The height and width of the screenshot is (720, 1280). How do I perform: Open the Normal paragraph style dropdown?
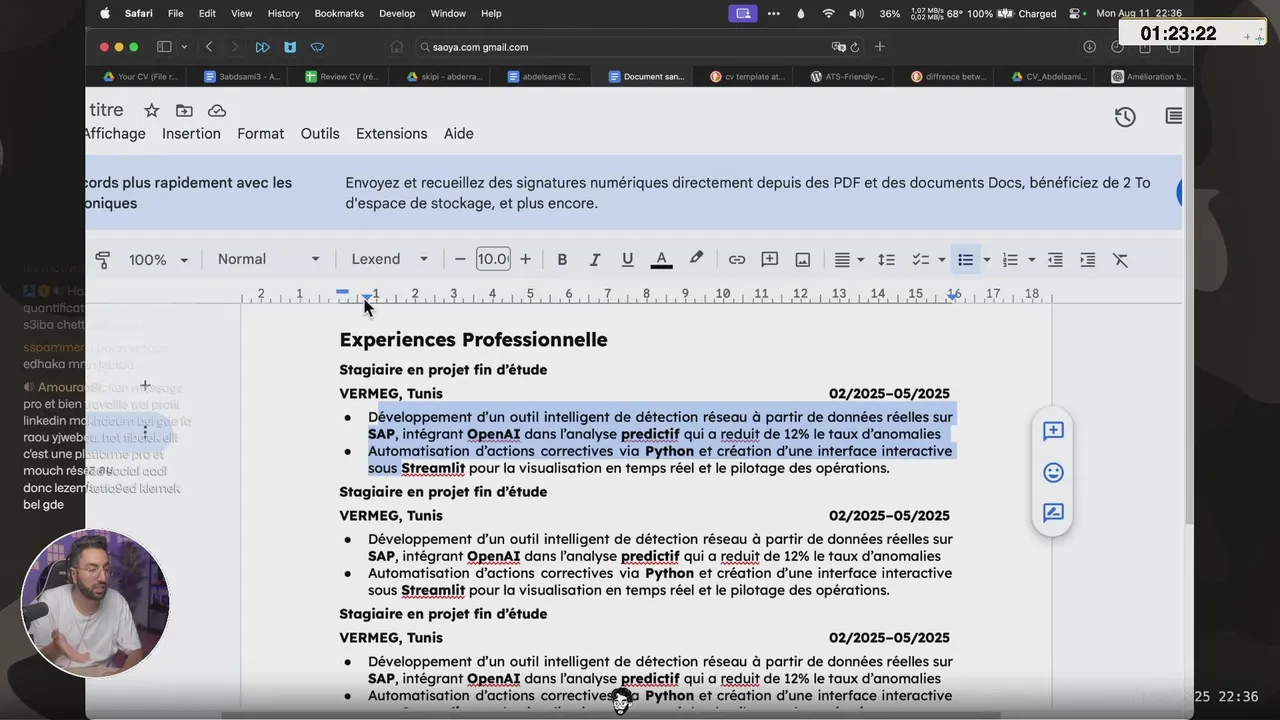[269, 259]
